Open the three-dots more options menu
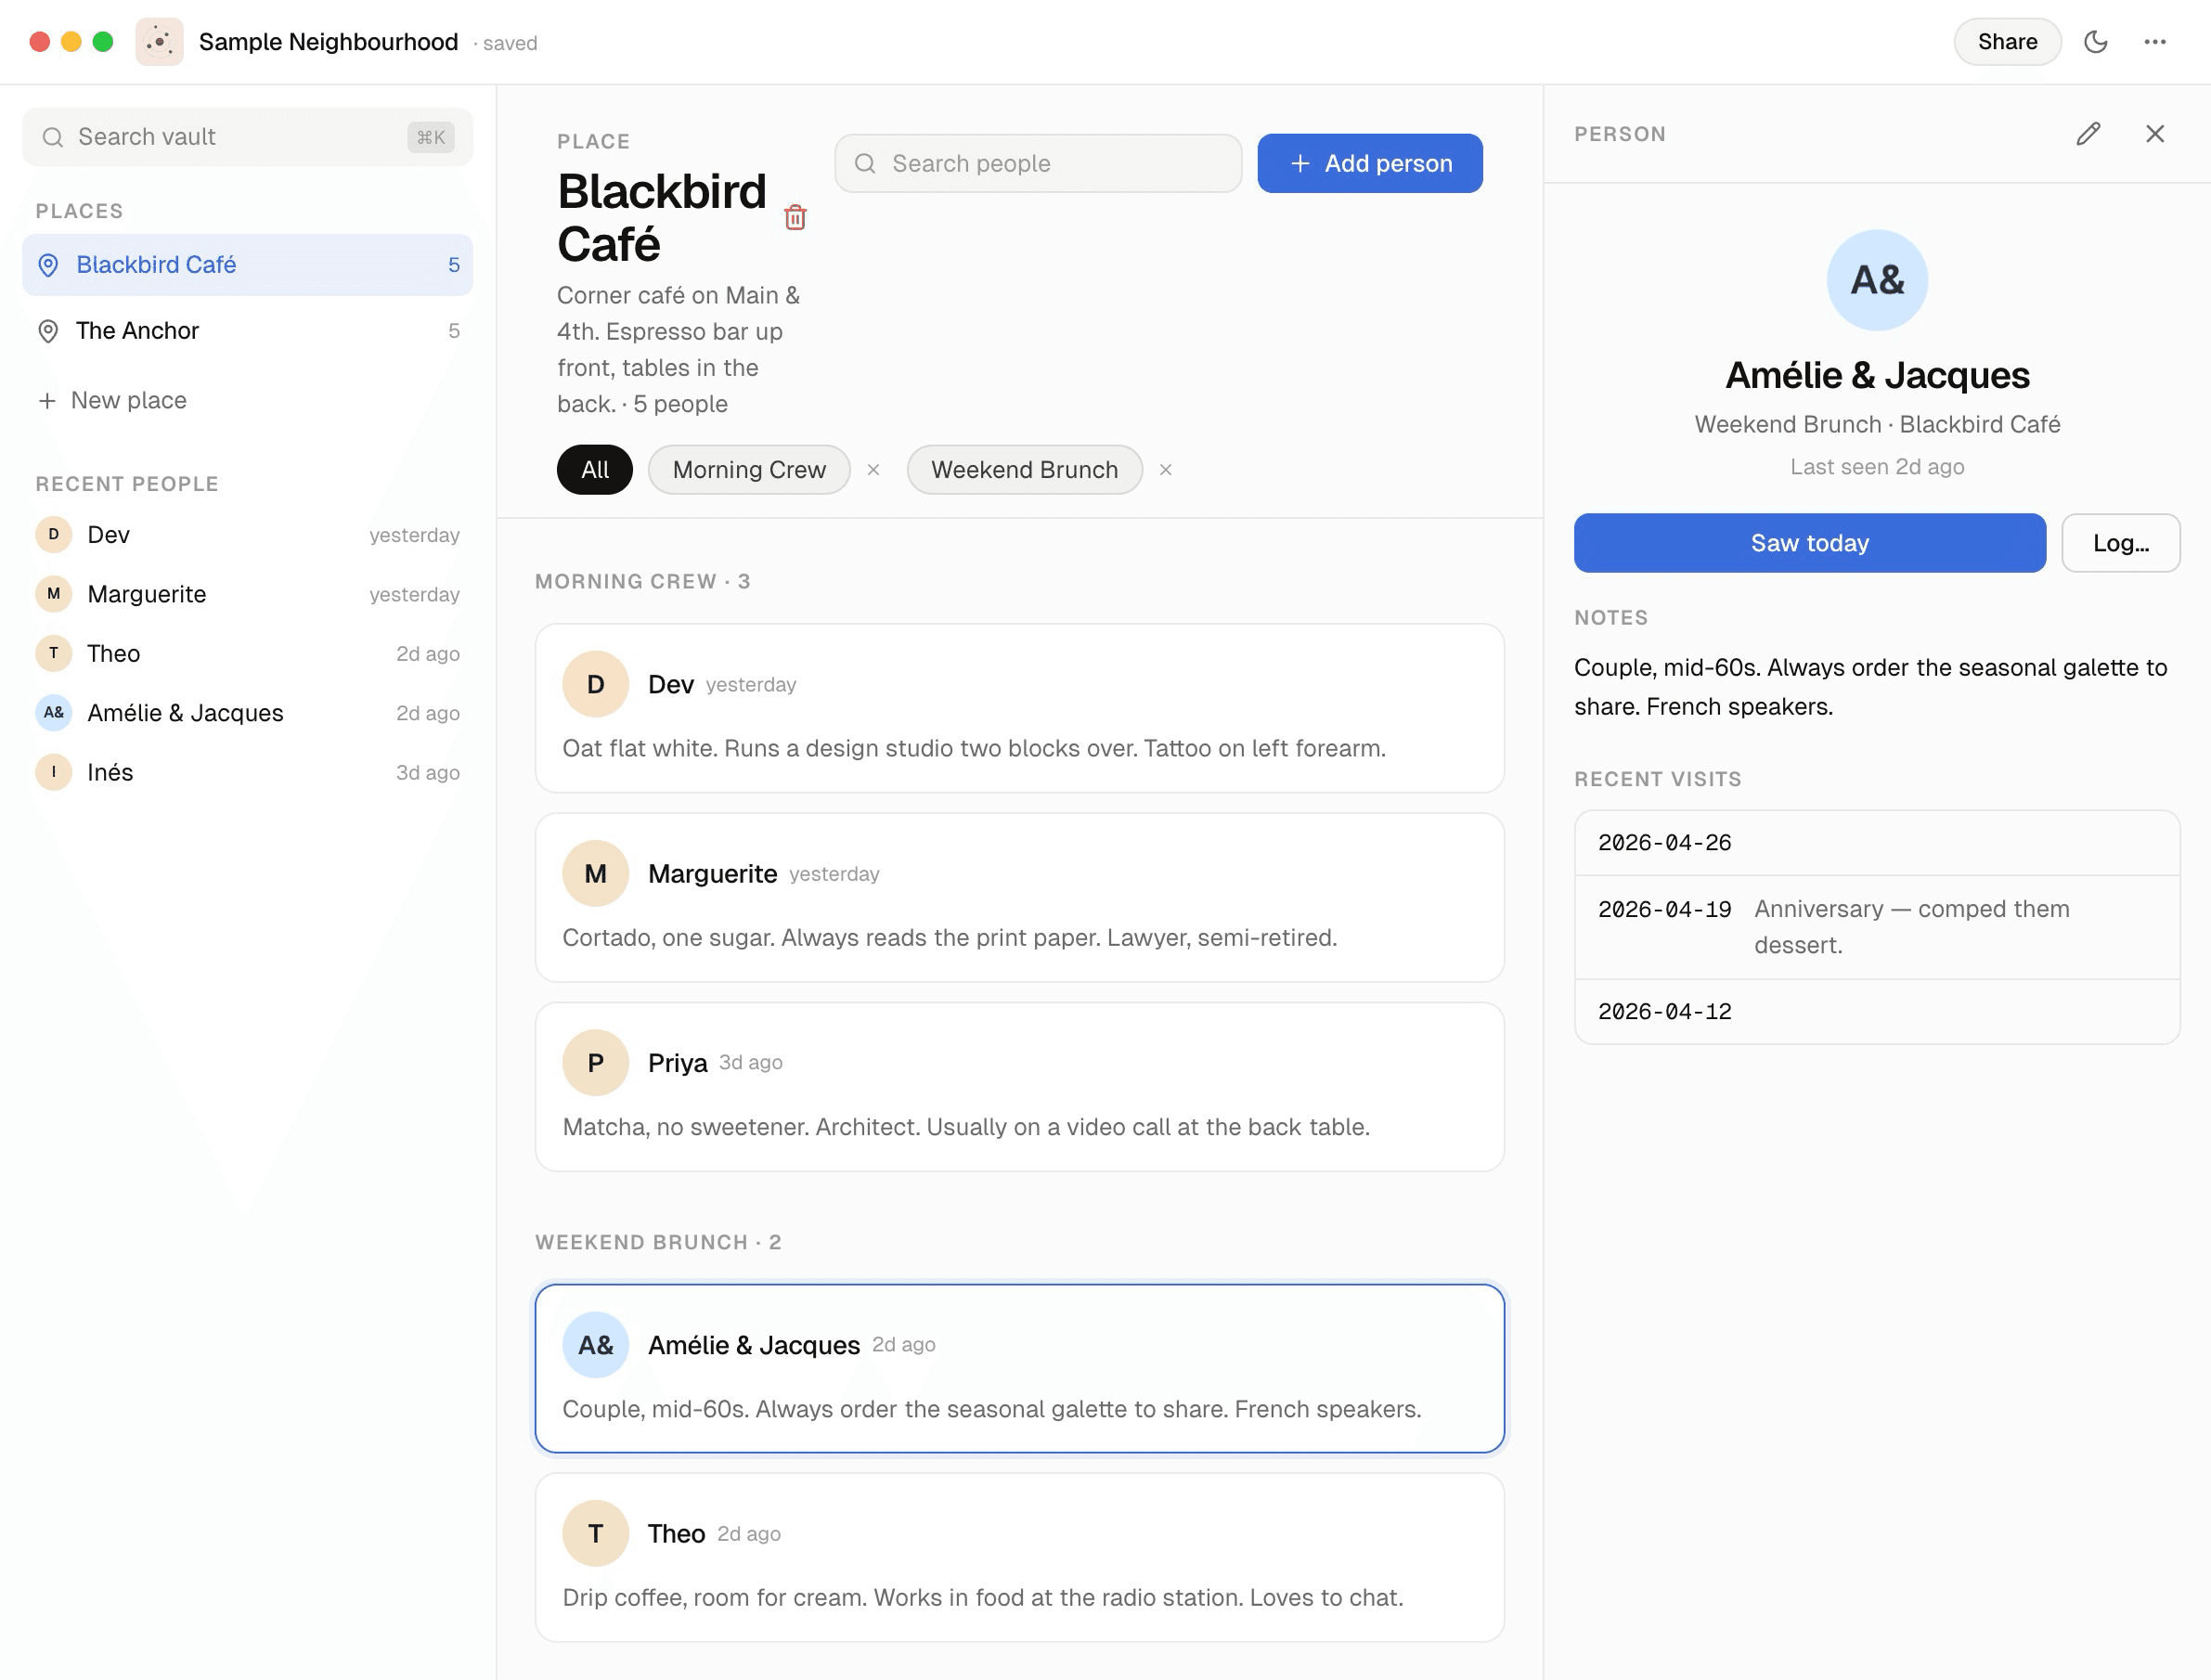 2155,42
